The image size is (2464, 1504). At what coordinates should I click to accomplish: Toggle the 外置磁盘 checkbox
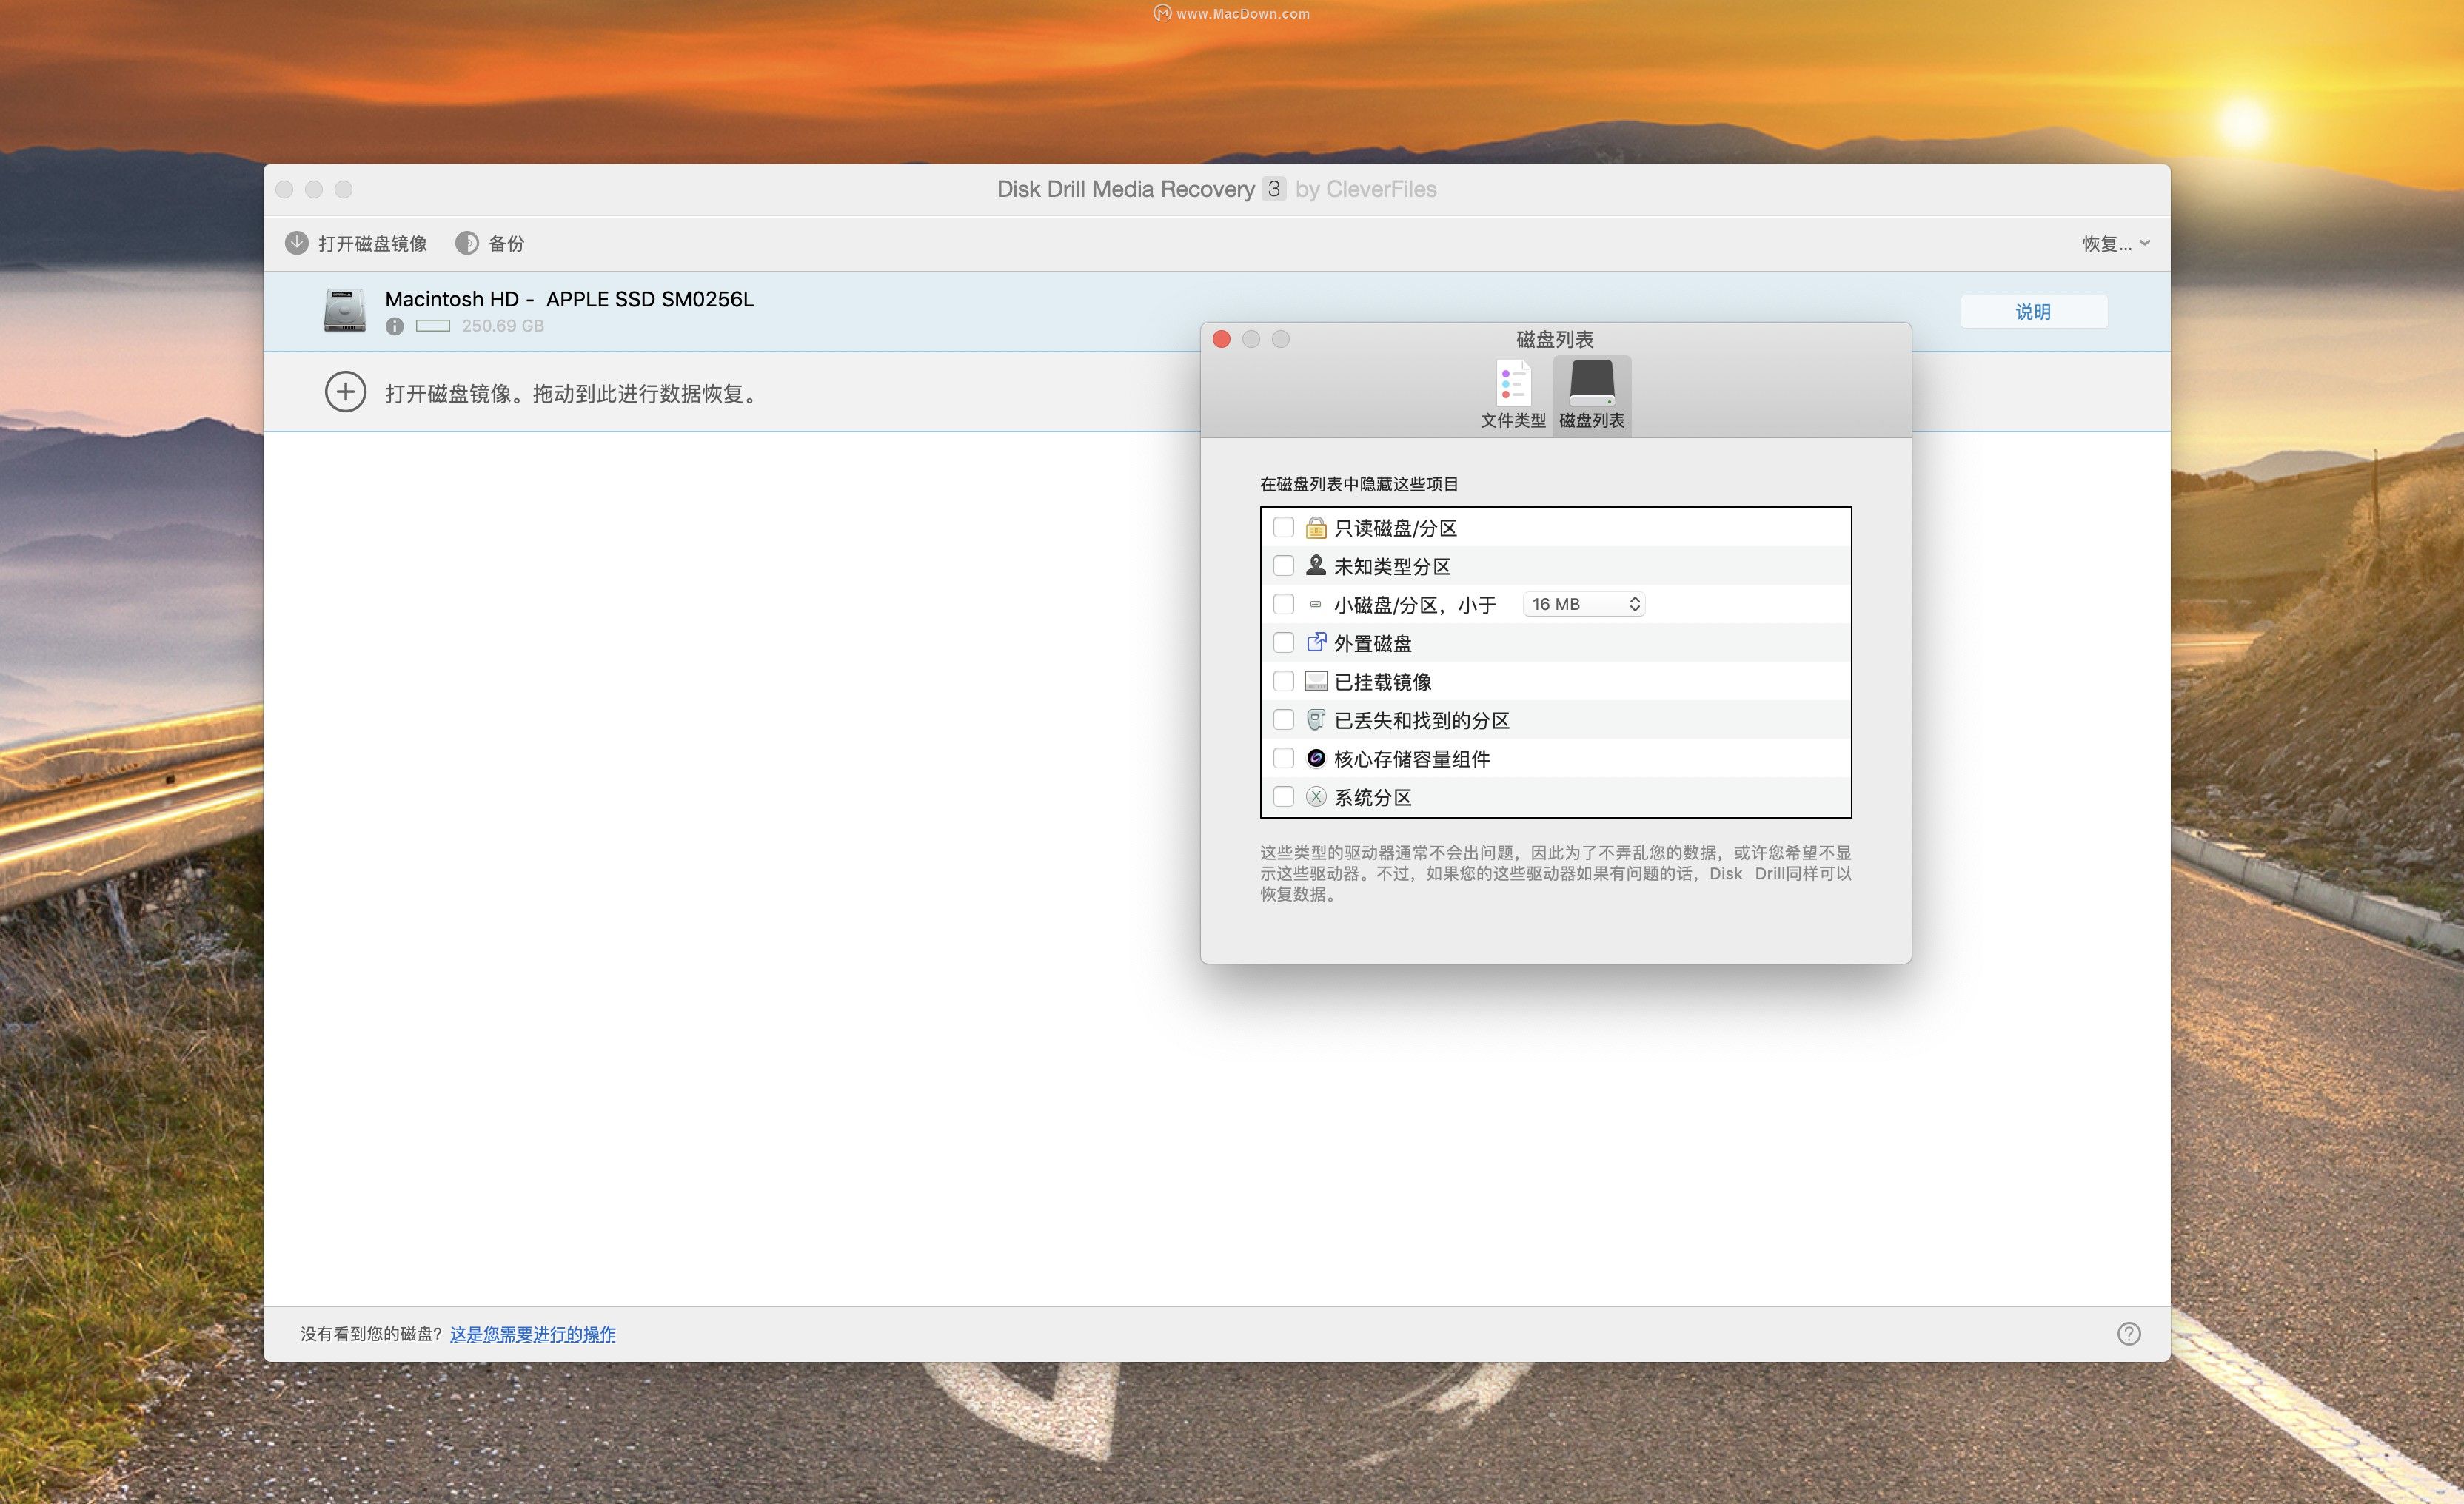pos(1283,642)
